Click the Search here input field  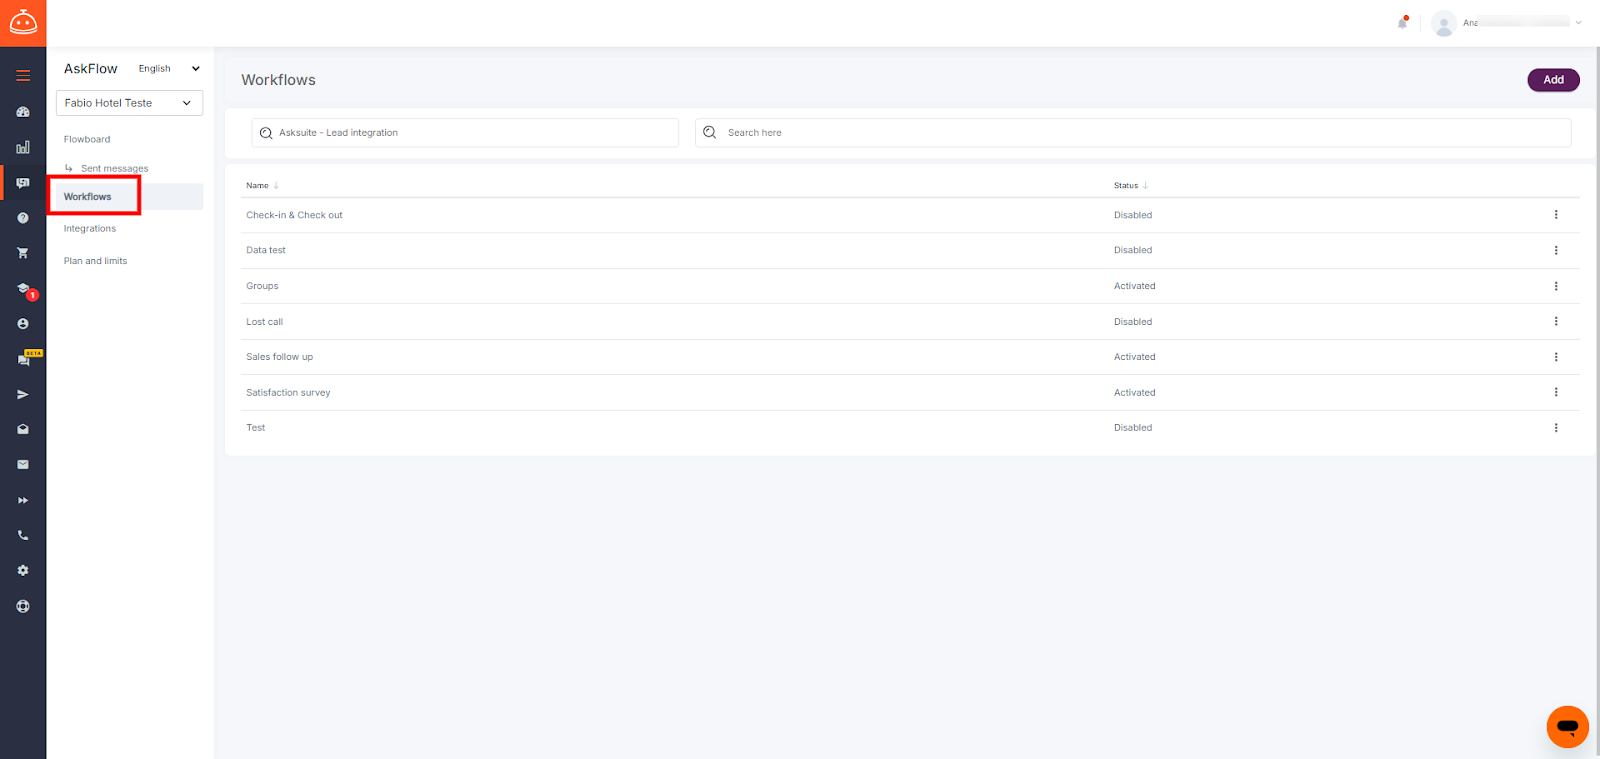(1132, 133)
